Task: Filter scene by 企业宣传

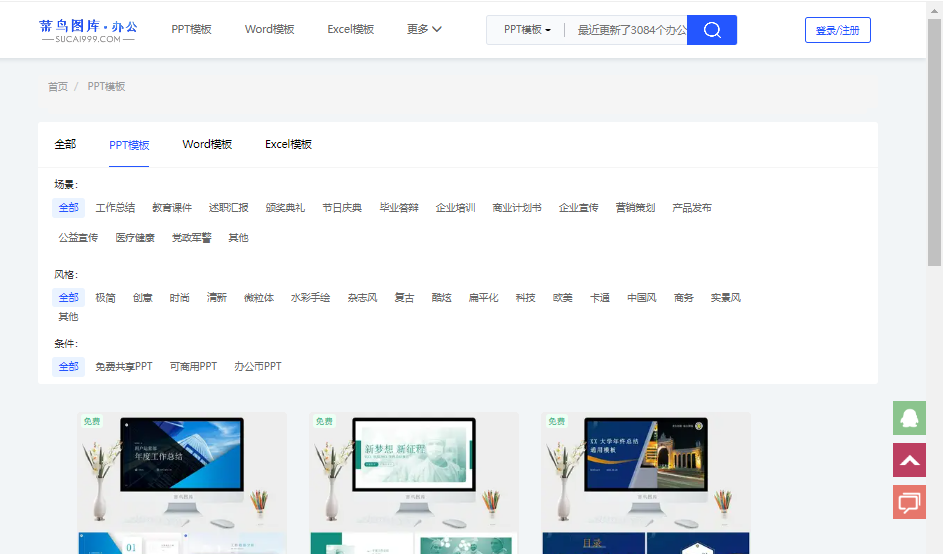Action: coord(579,208)
